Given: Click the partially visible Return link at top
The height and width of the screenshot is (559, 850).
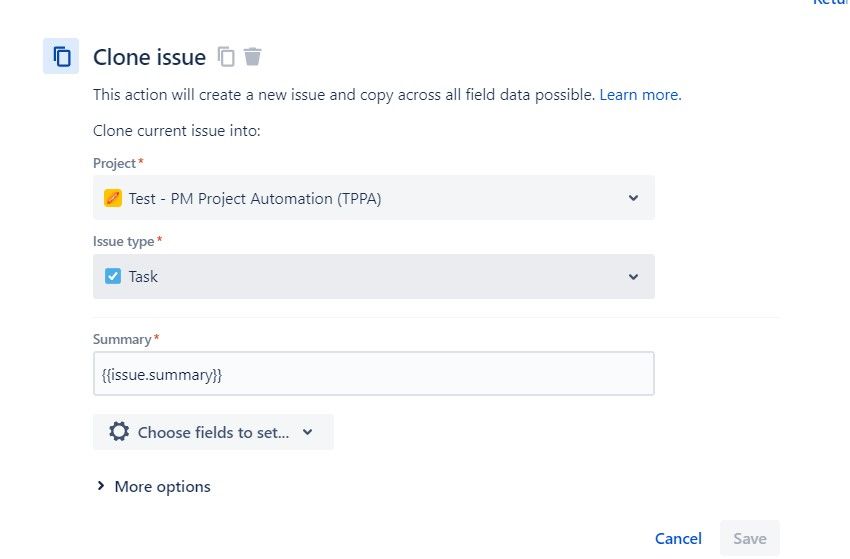Looking at the screenshot, I should (831, 3).
